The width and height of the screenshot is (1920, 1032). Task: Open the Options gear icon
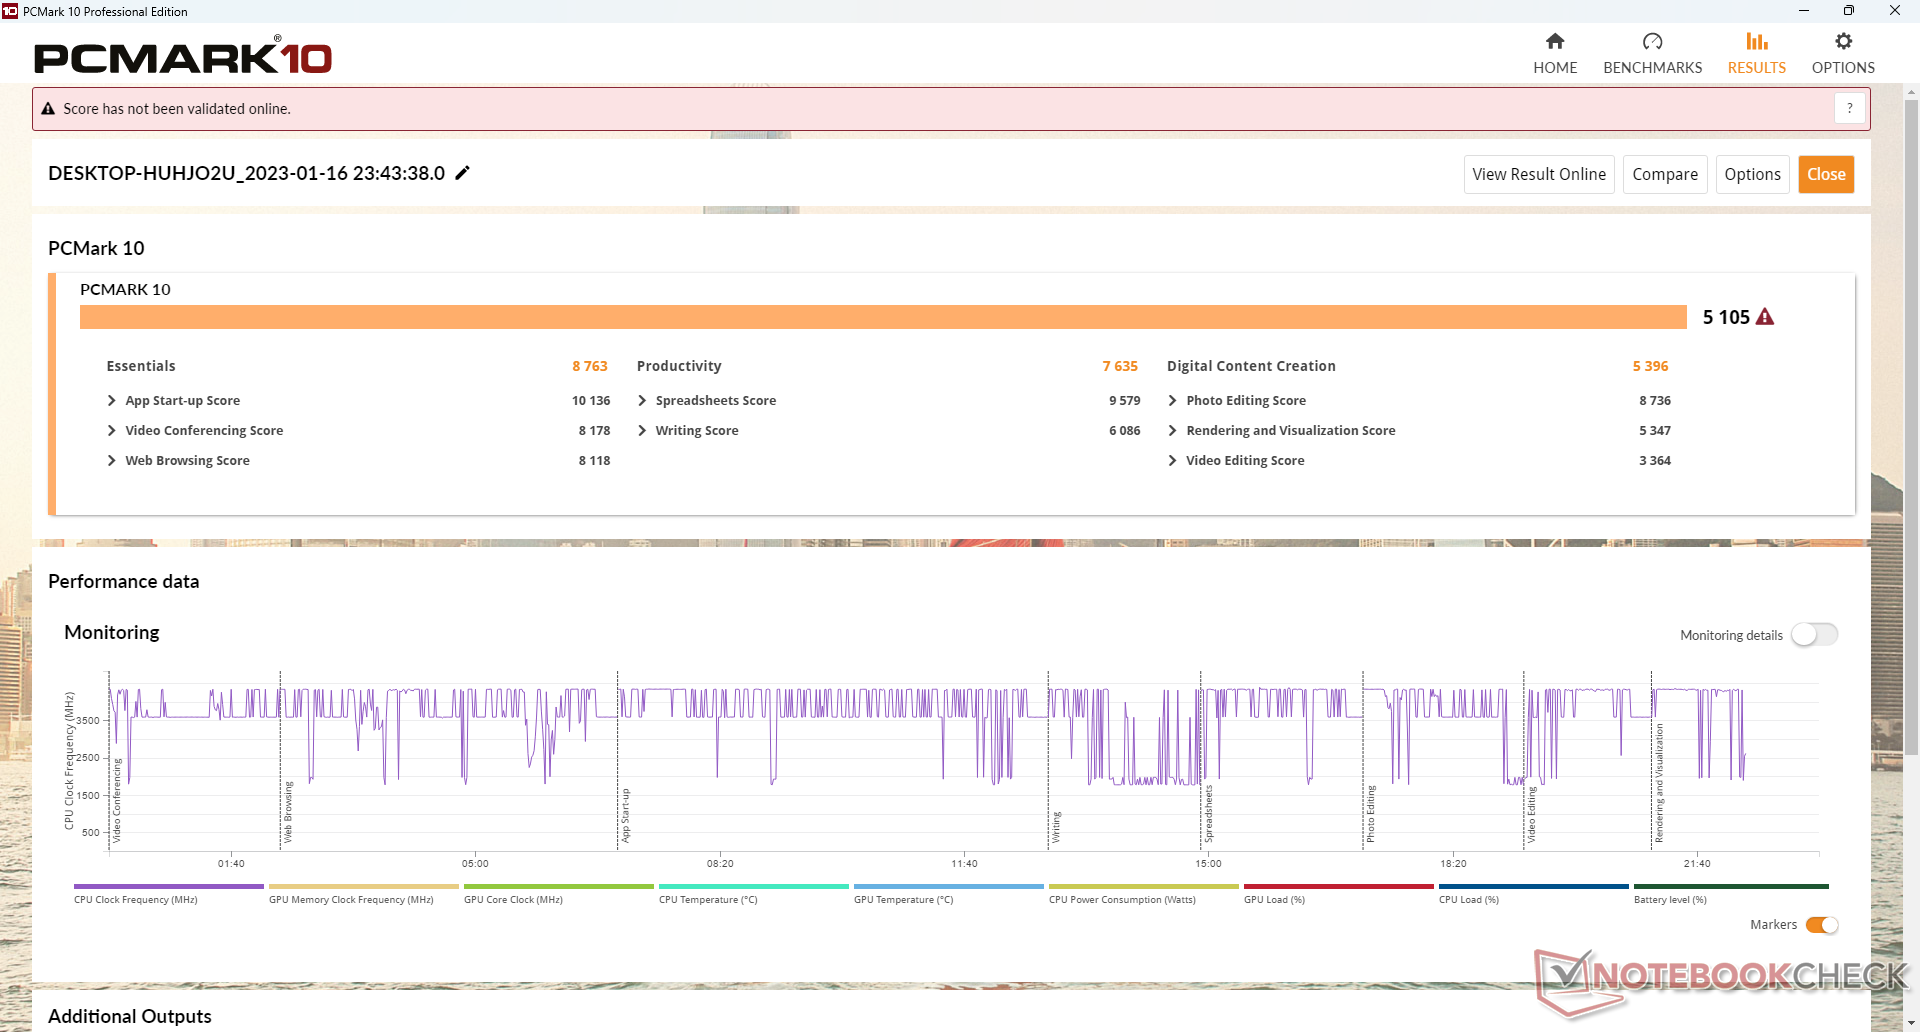coord(1843,42)
